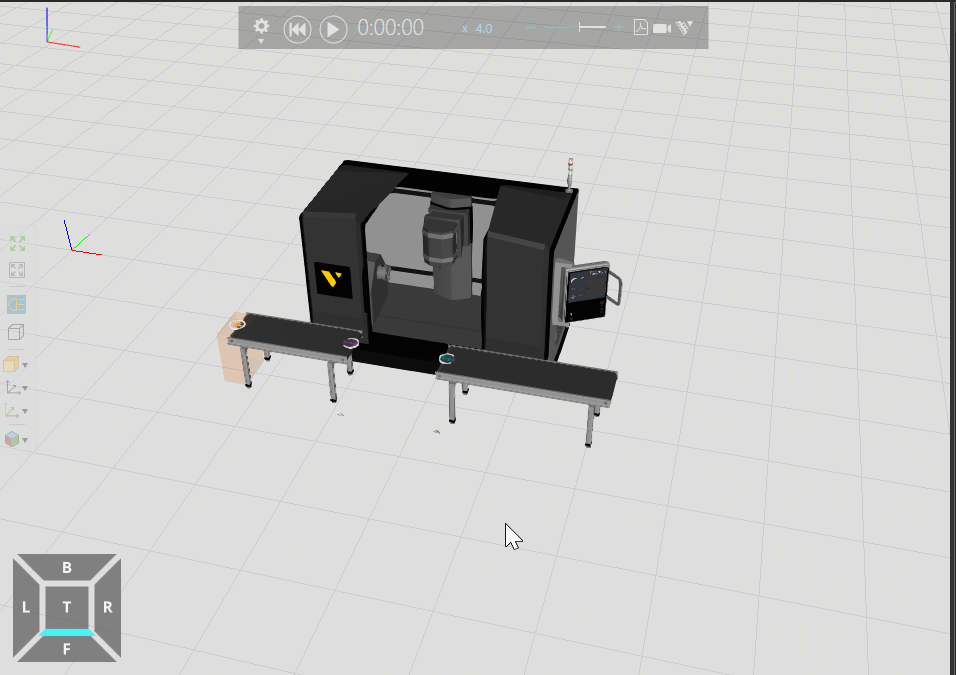This screenshot has width=956, height=675.
Task: Export the scene to 3D PDF
Action: pos(640,27)
